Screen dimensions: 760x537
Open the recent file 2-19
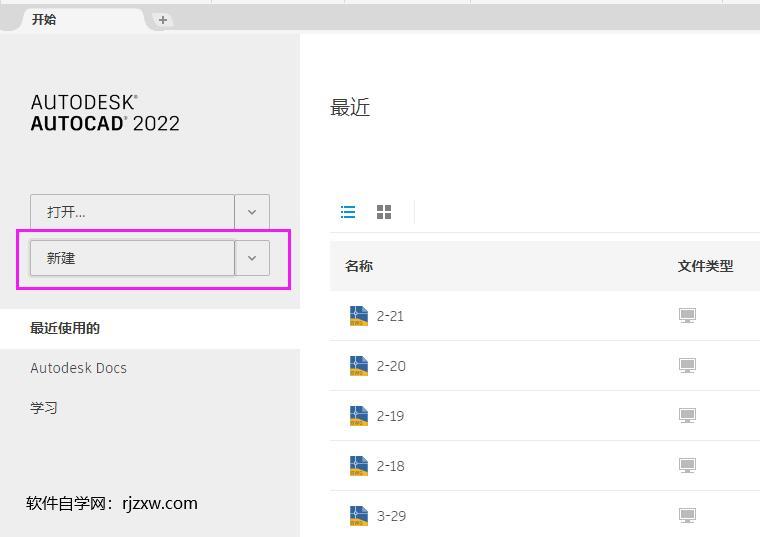coord(545,416)
